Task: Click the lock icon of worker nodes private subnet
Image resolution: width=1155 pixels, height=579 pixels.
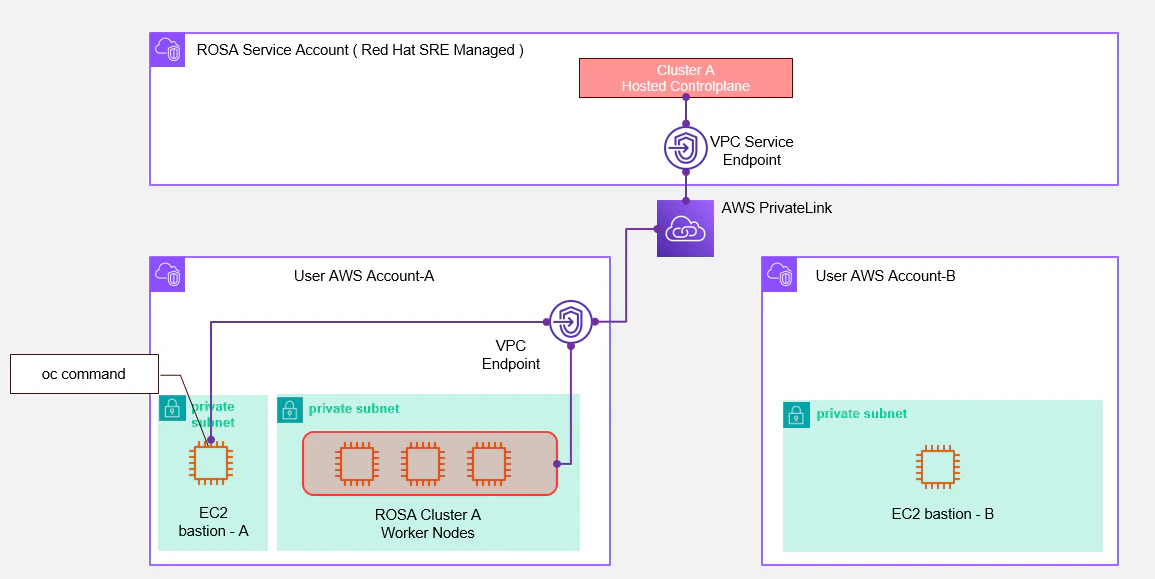Action: pos(290,410)
